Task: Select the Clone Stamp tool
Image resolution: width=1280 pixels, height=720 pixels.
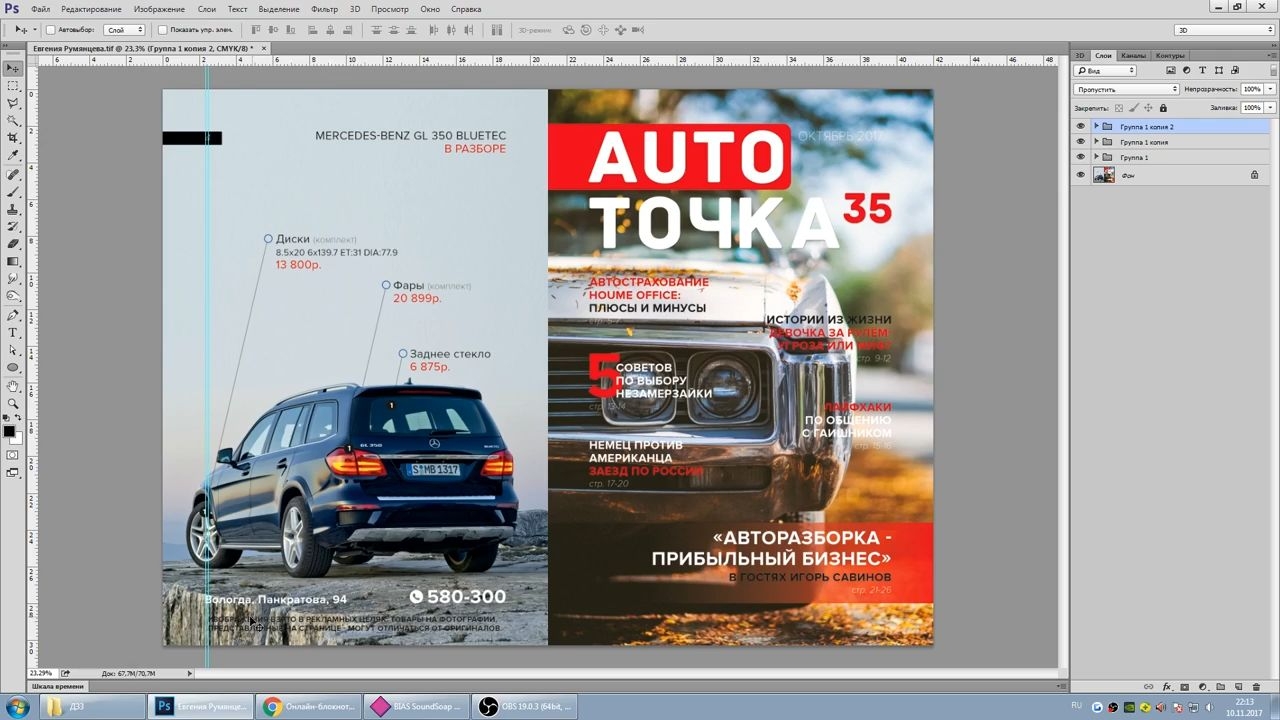Action: tap(13, 209)
